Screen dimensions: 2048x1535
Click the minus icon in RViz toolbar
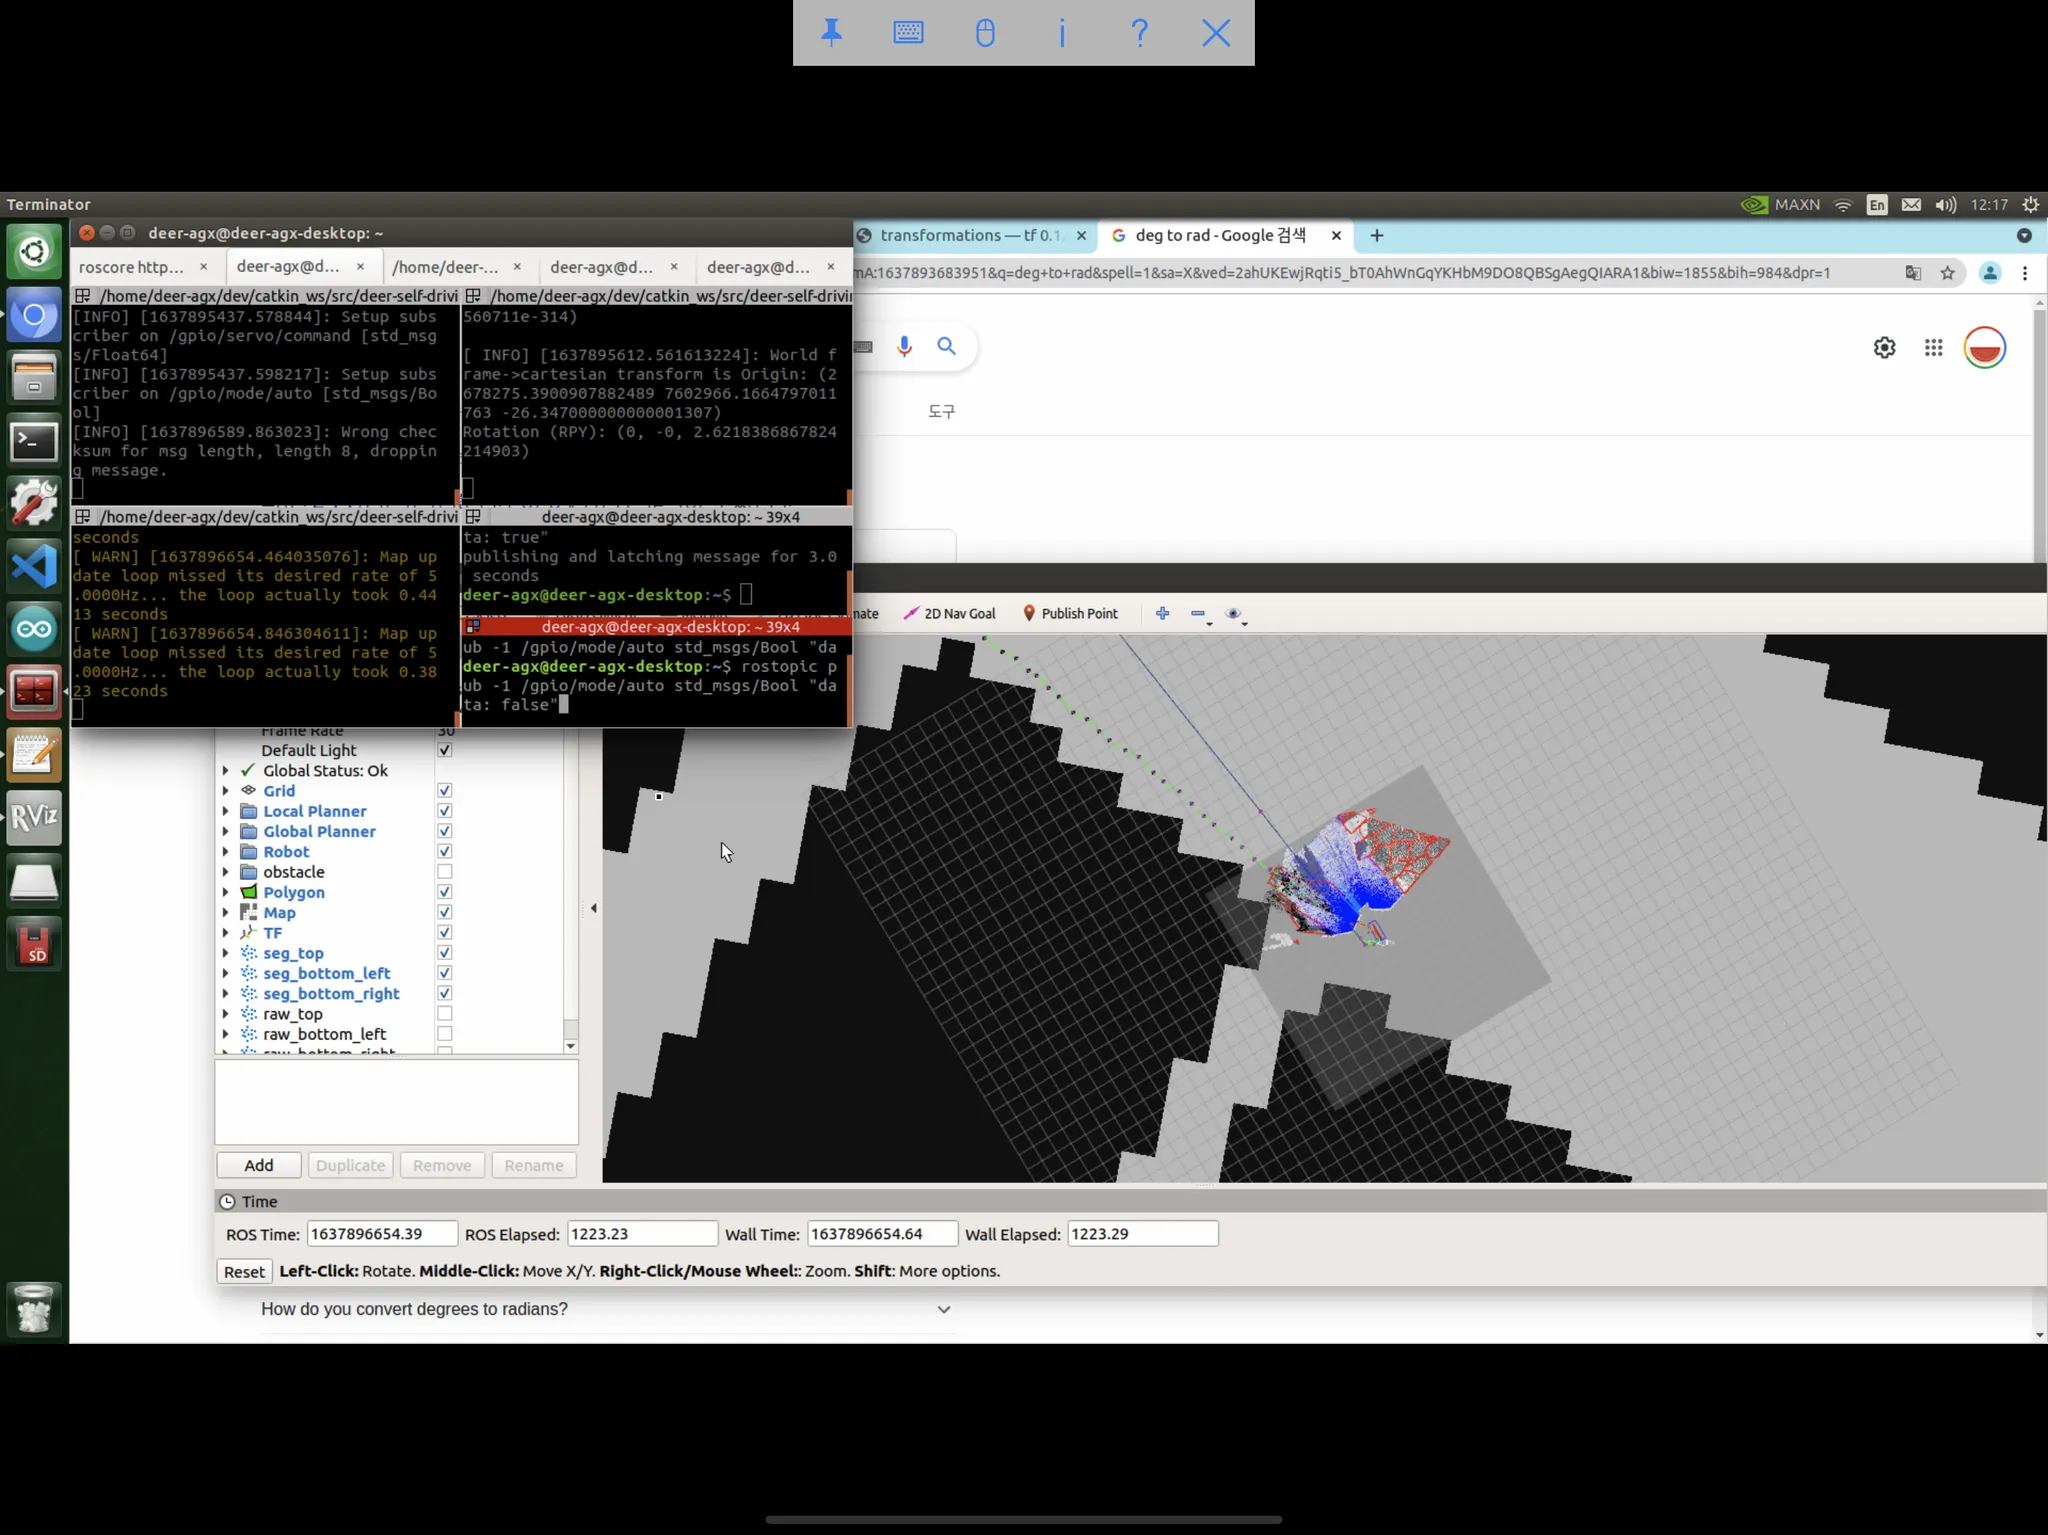(x=1197, y=613)
